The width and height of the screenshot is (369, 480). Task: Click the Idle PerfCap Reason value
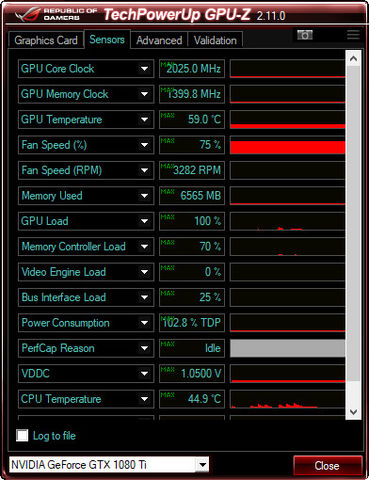click(x=192, y=348)
